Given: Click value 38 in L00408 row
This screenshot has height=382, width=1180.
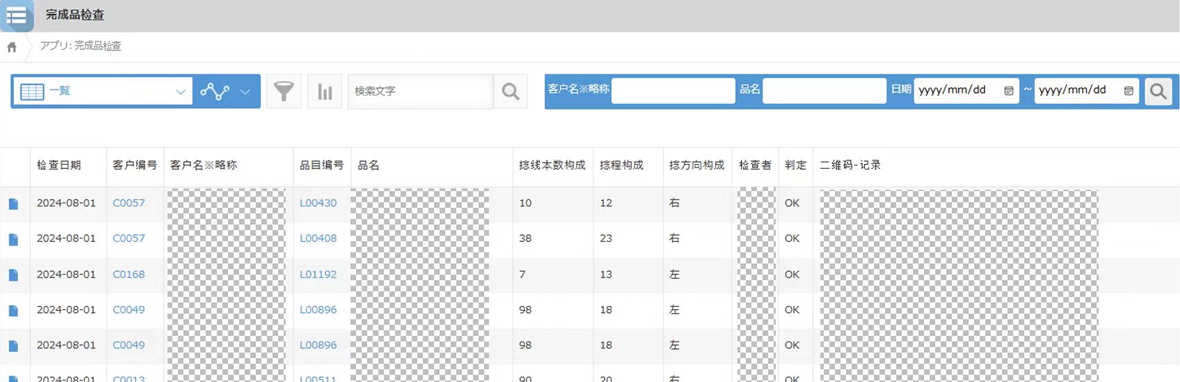Looking at the screenshot, I should pos(525,238).
